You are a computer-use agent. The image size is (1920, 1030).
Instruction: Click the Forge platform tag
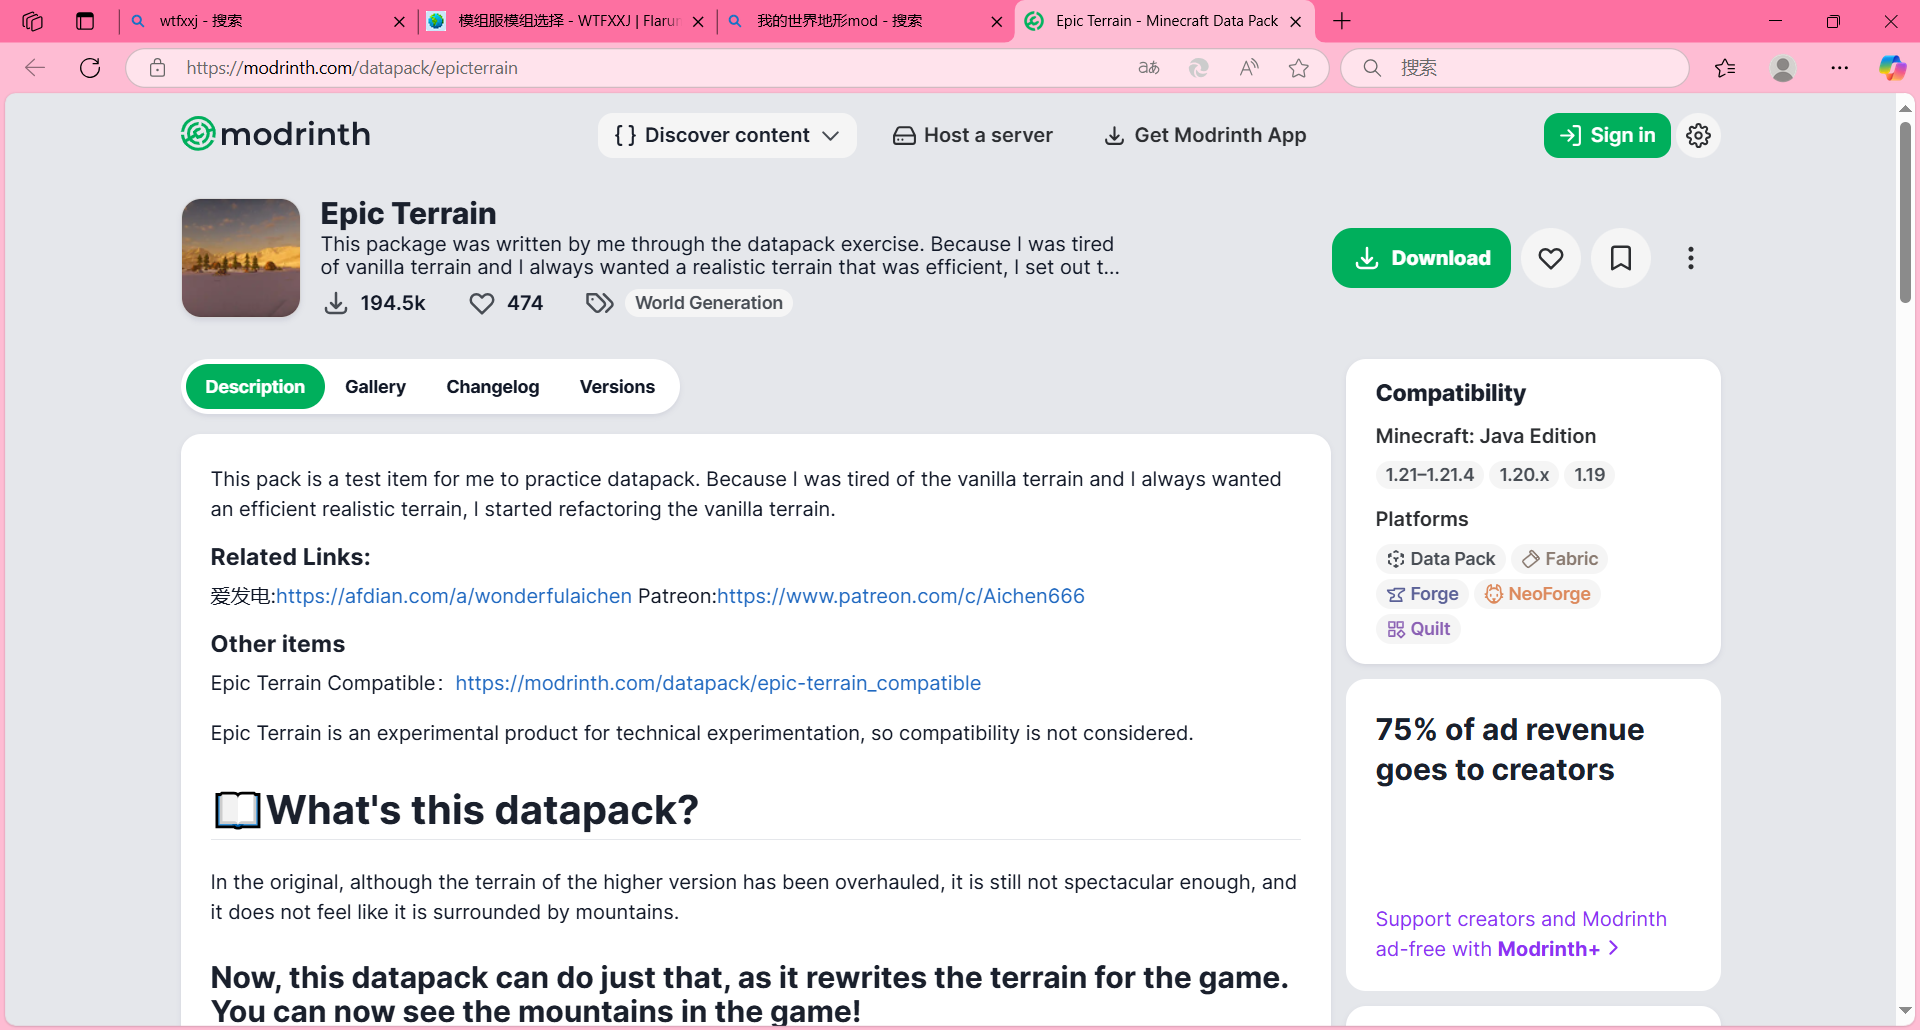[x=1423, y=594]
